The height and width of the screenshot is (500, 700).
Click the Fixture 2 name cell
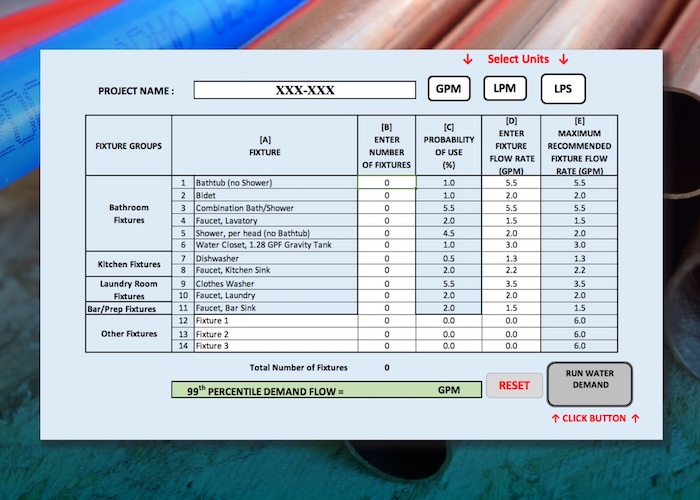tap(276, 334)
